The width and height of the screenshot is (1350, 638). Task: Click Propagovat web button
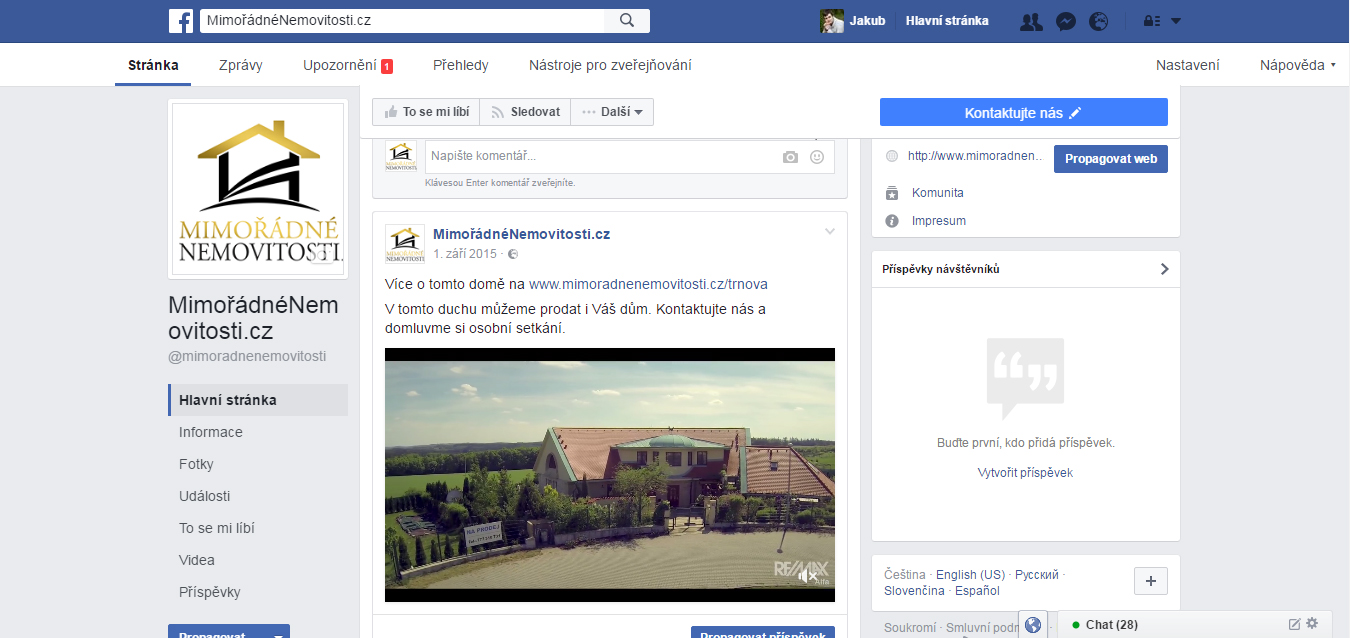pos(1110,159)
